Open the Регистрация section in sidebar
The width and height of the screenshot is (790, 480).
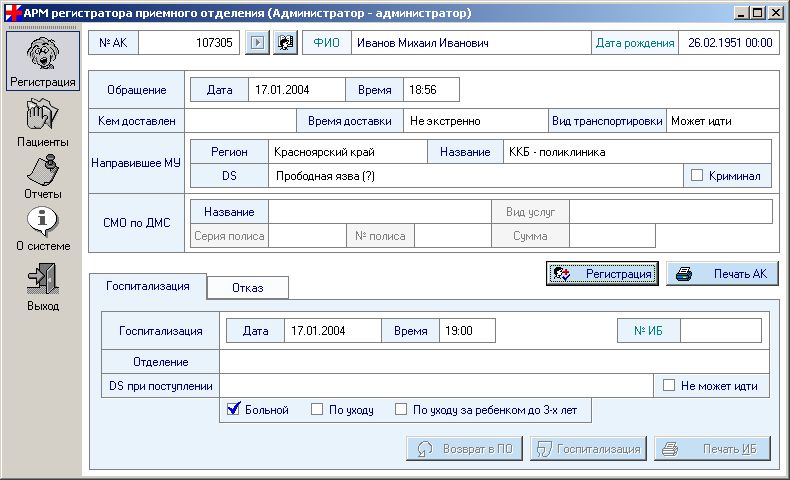(41, 59)
